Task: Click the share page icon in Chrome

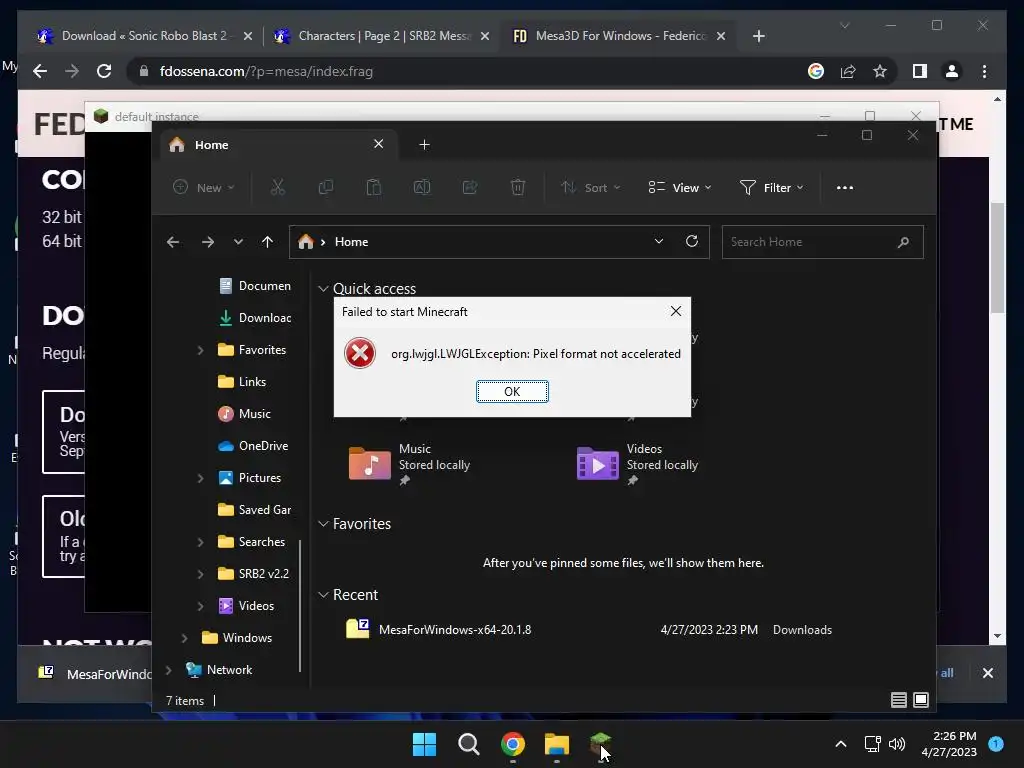Action: point(848,71)
